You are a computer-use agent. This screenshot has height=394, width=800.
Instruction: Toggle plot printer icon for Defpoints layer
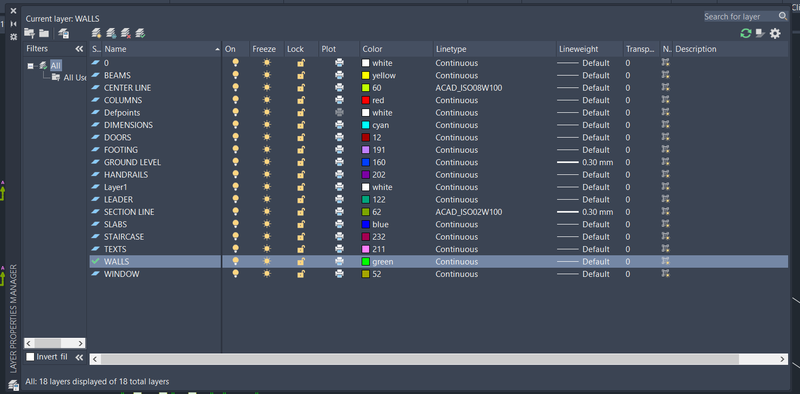[339, 112]
